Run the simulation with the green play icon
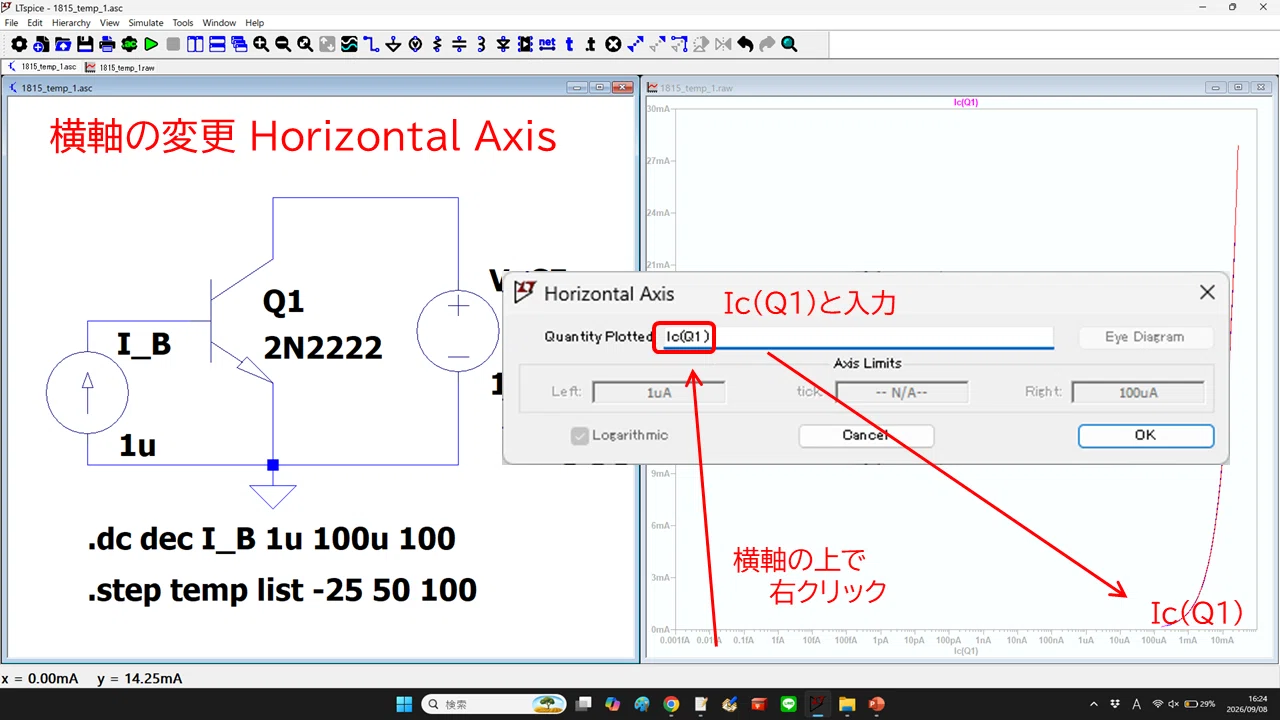This screenshot has width=1280, height=720. (x=150, y=44)
